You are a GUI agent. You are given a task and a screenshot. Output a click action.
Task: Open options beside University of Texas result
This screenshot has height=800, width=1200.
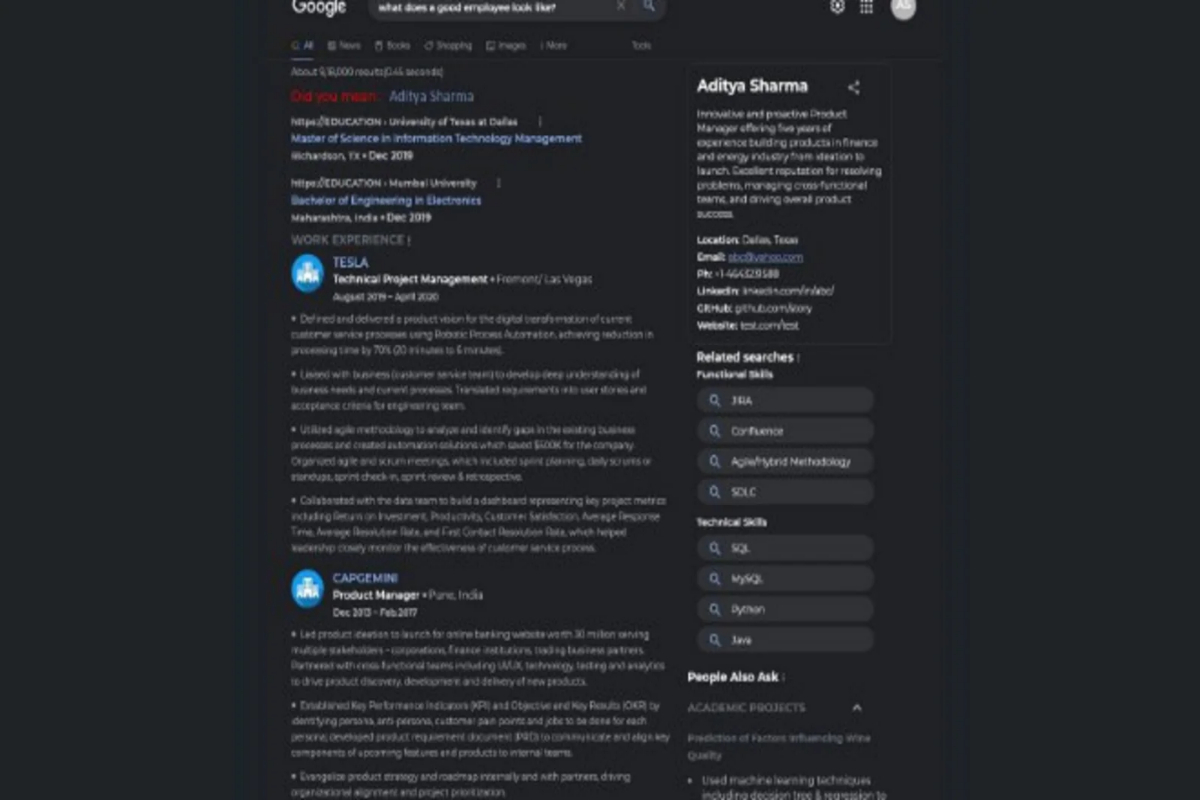point(540,121)
